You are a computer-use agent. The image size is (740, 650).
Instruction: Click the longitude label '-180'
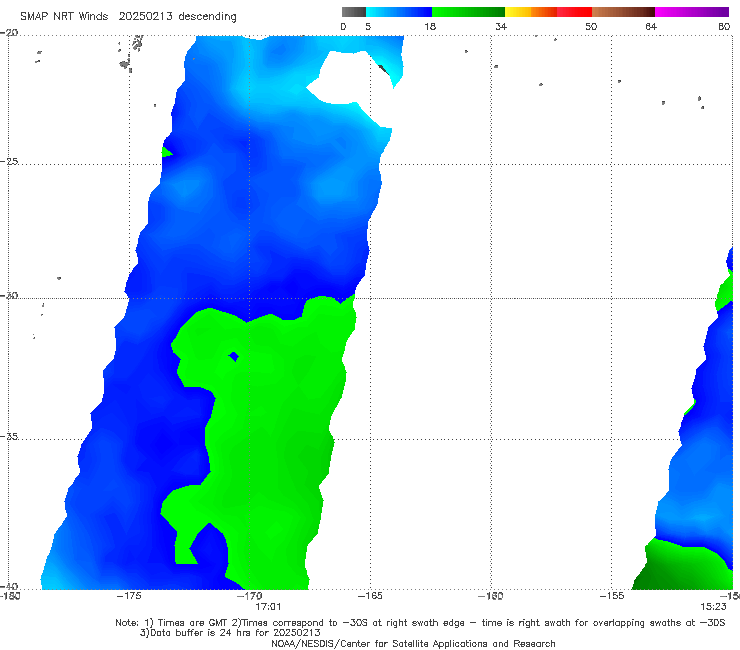(10, 596)
